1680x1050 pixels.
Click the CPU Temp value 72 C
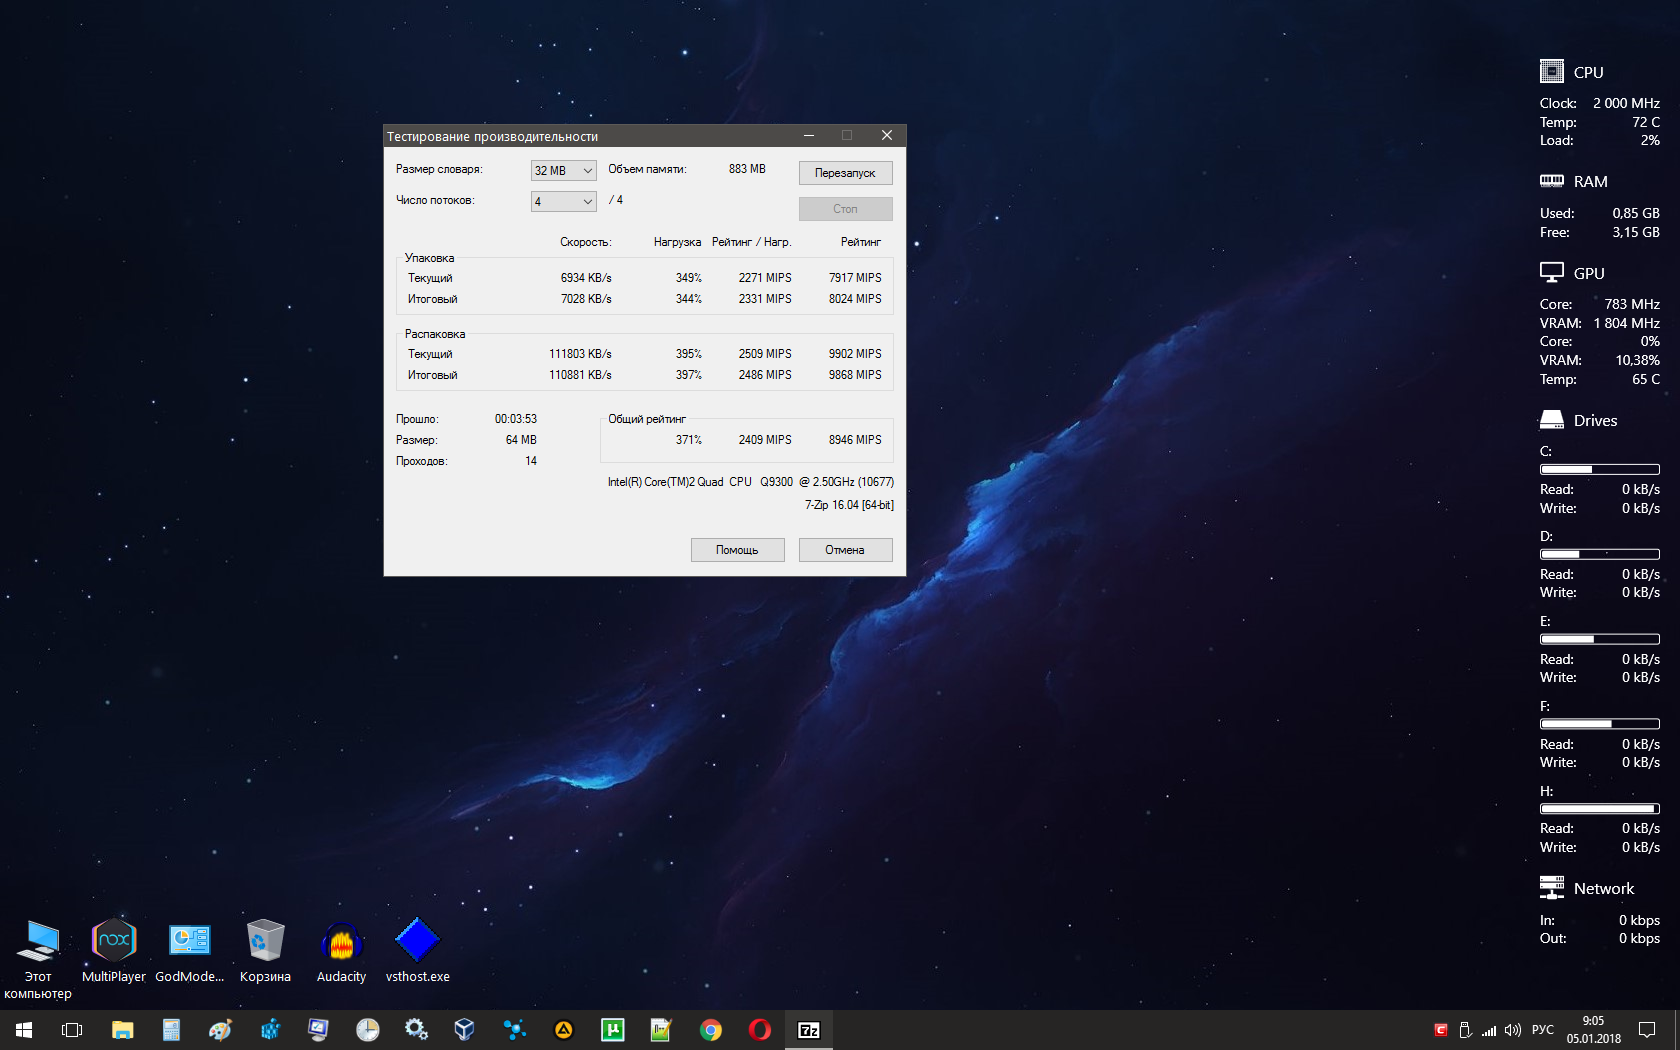coord(1646,122)
